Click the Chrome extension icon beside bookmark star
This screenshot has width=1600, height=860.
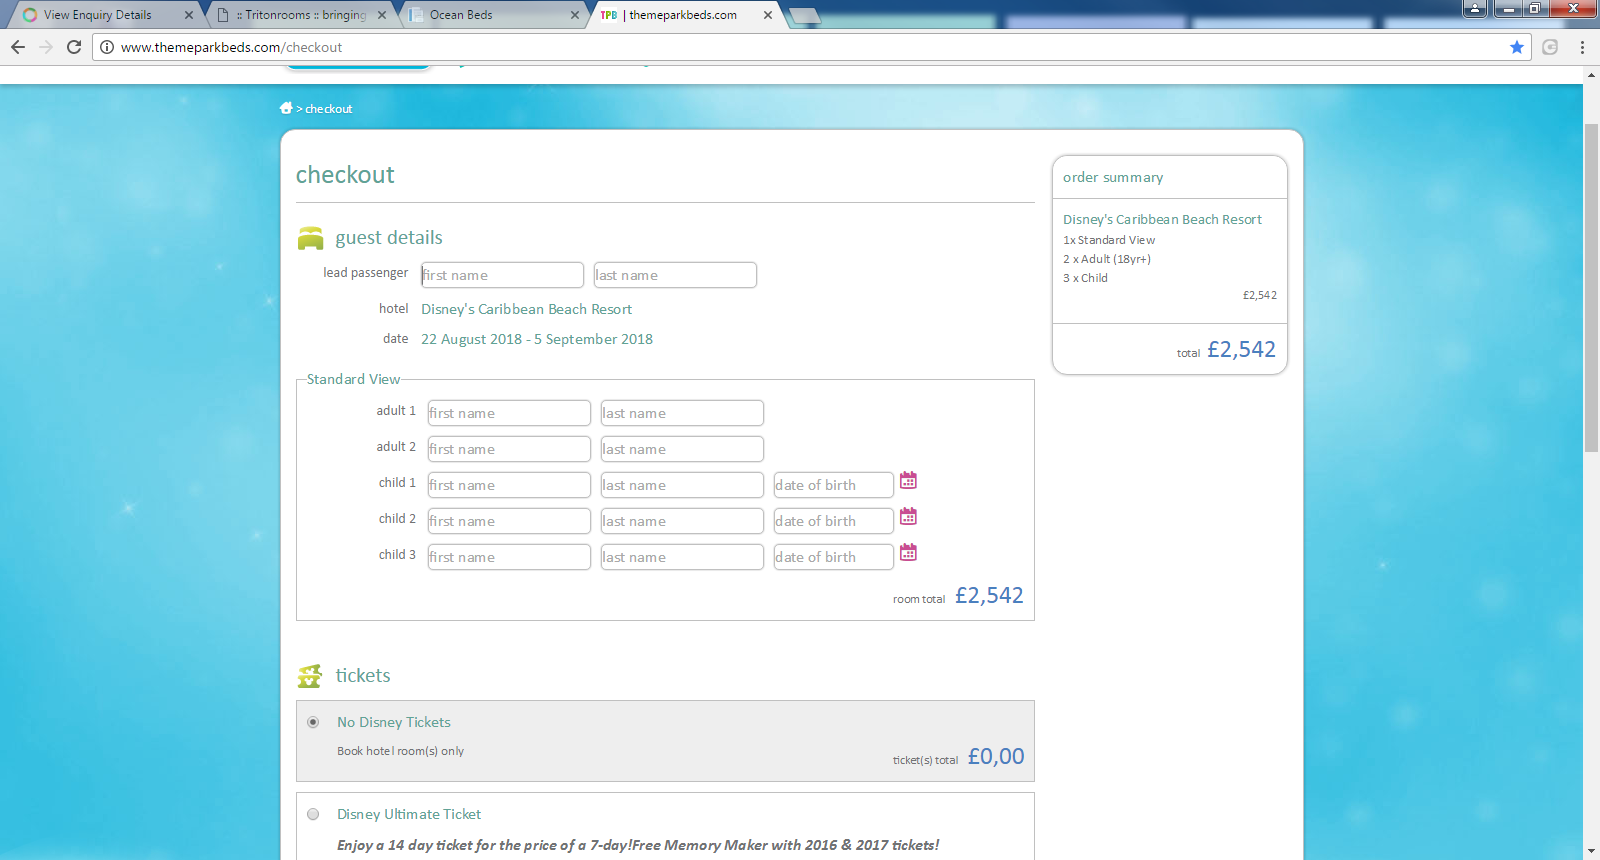pyautogui.click(x=1550, y=47)
